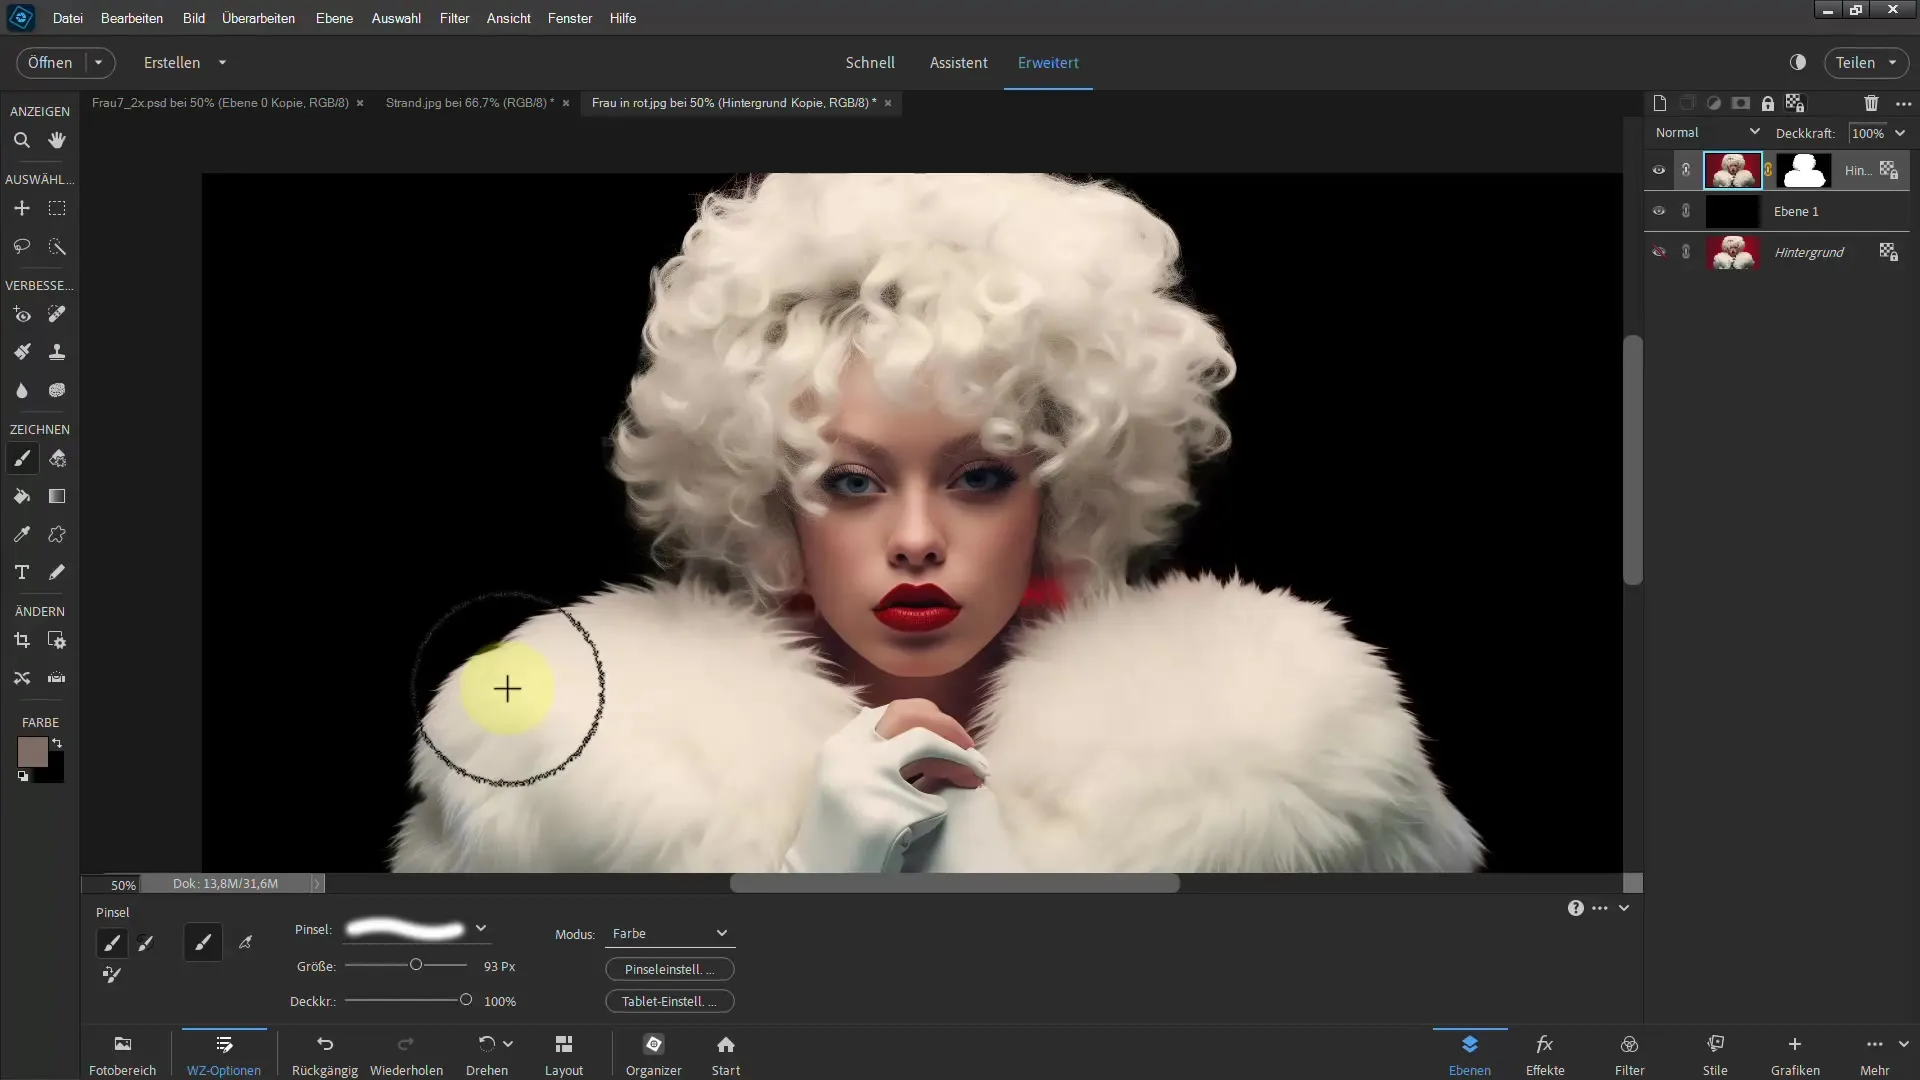
Task: Open the Filter menu
Action: coord(454,18)
